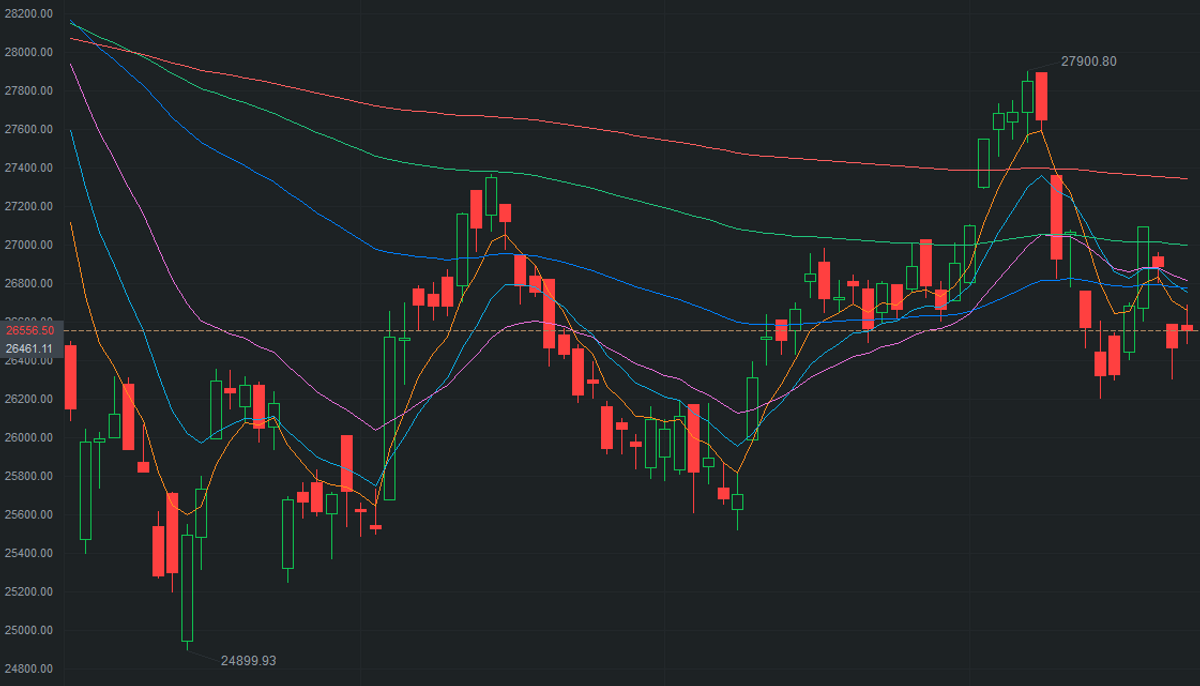Click the 25800.00 axis label
This screenshot has height=686, width=1200.
[28, 477]
